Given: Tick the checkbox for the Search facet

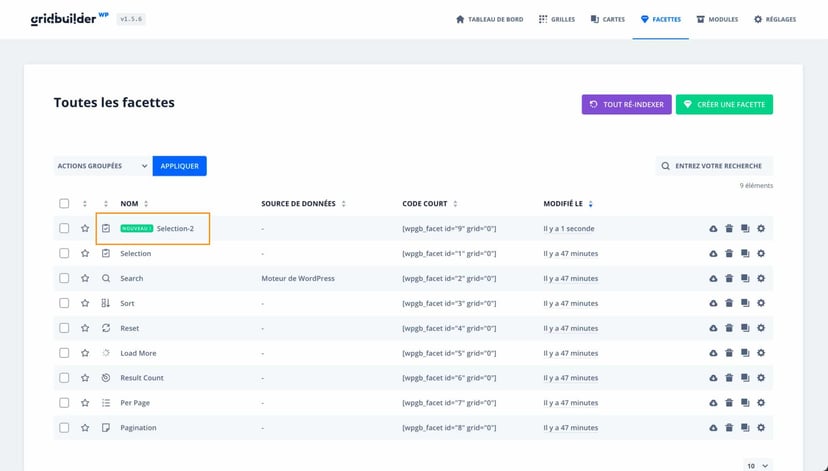Looking at the screenshot, I should point(64,279).
